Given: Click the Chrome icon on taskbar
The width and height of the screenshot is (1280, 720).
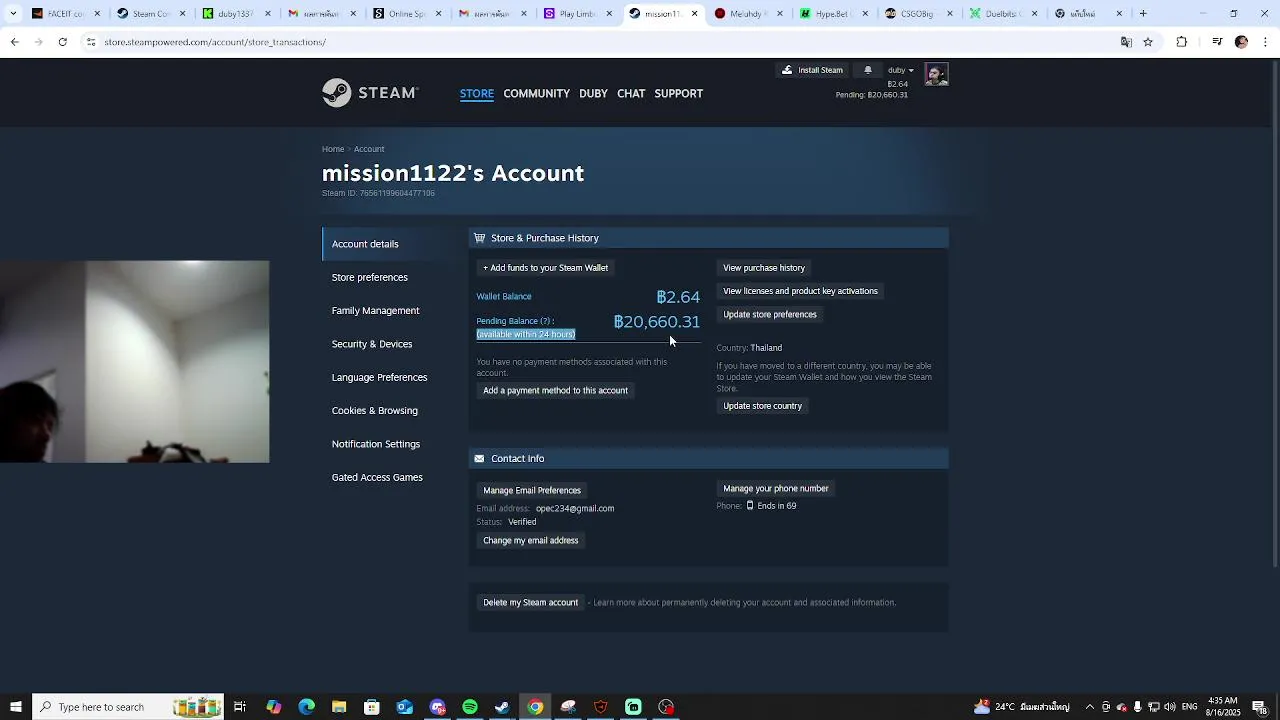Looking at the screenshot, I should coord(535,707).
